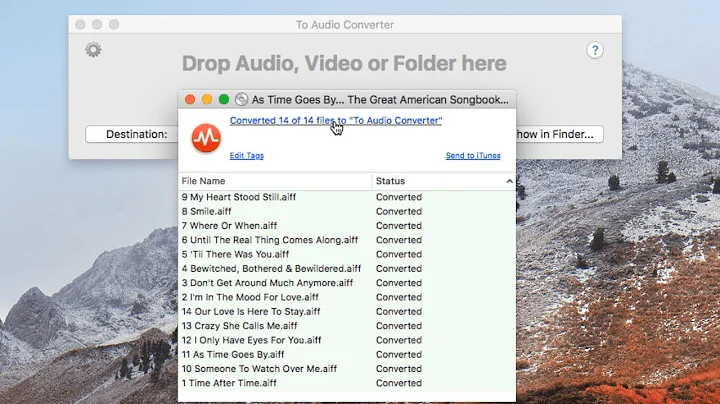Click the Converted status of 11 As Time Goes By.aiff
The height and width of the screenshot is (404, 720).
tap(399, 354)
